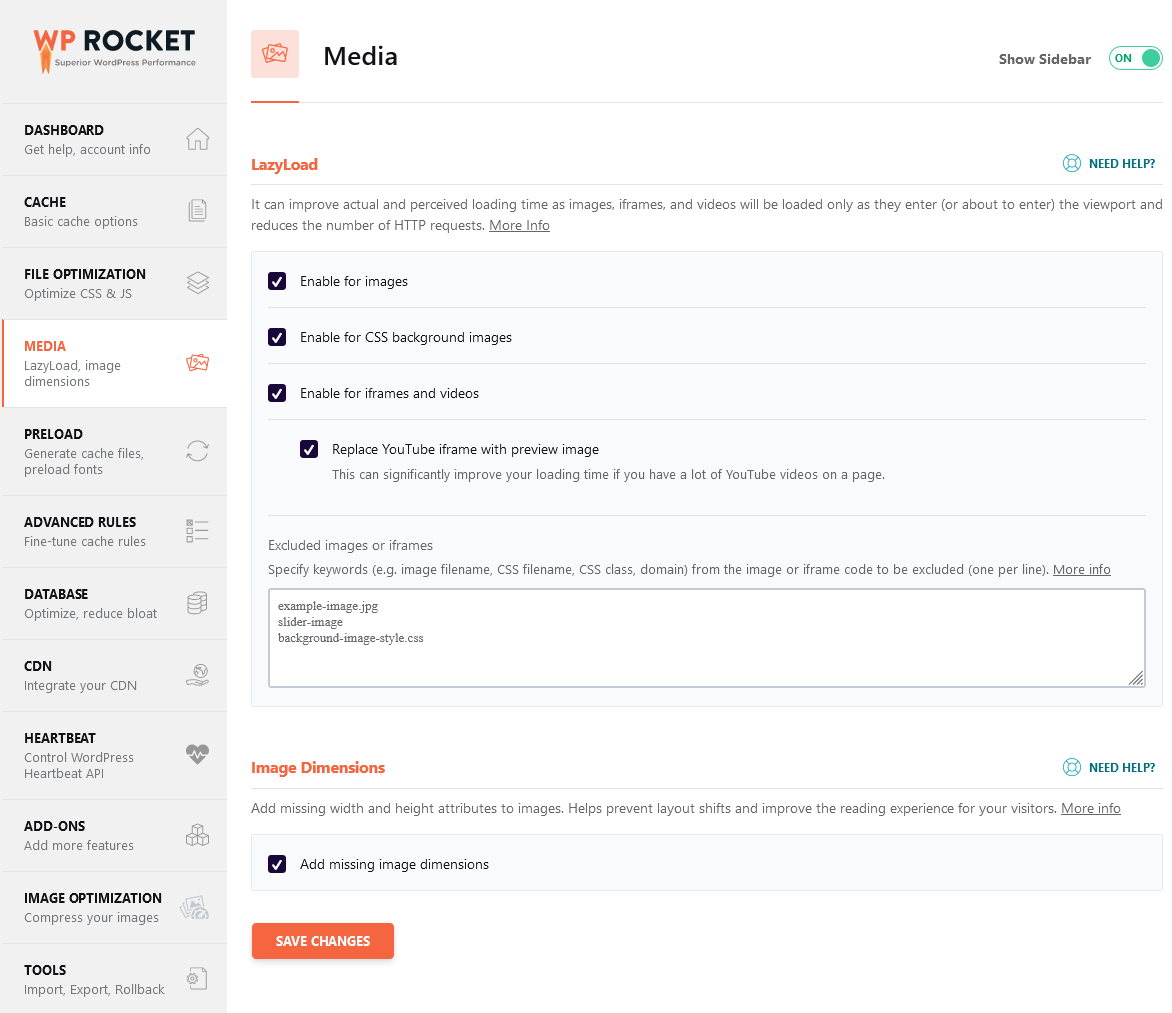
Task: Click the CDN globe icon
Action: pos(197,674)
